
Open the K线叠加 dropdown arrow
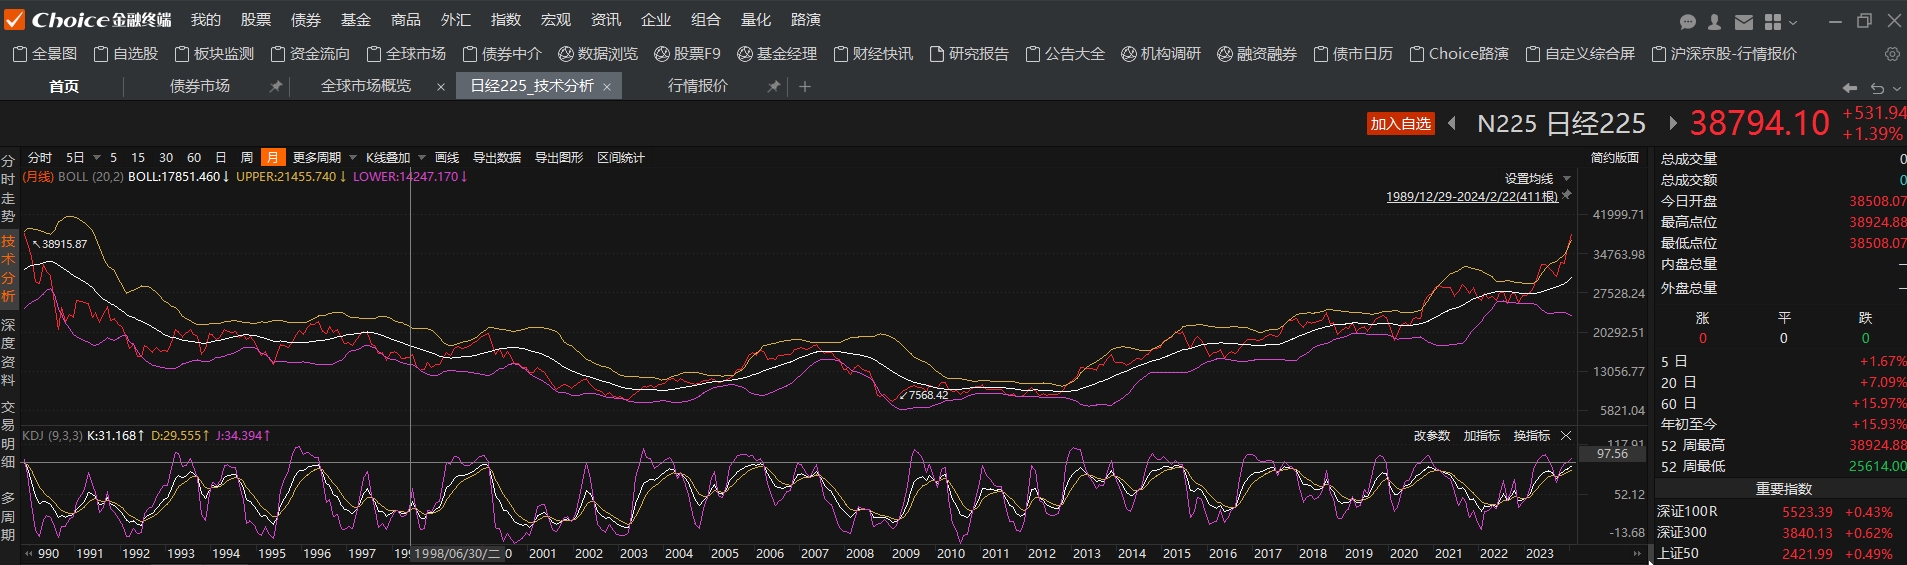coord(422,158)
